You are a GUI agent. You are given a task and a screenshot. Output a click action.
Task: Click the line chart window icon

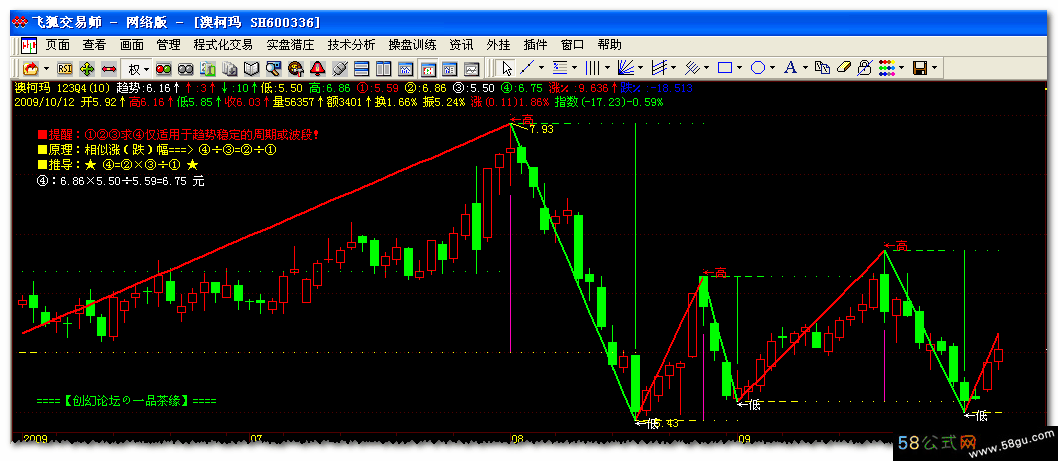(472, 68)
